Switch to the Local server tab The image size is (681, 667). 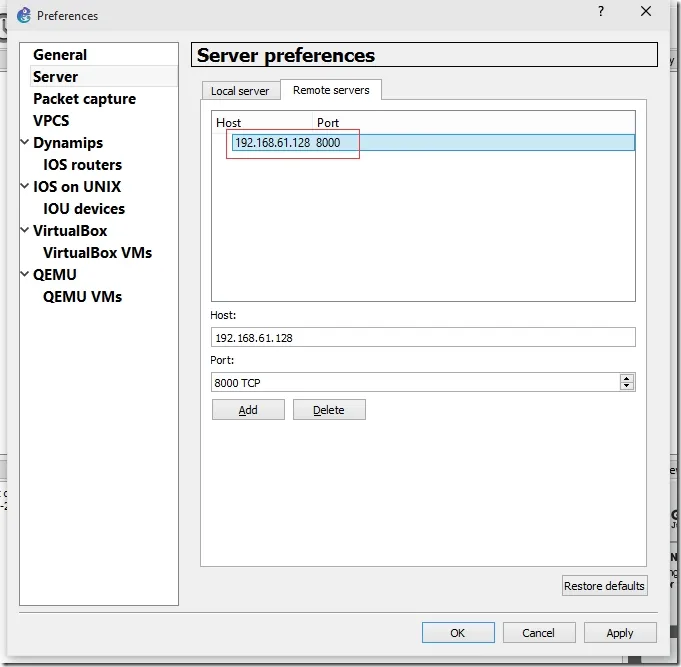240,91
